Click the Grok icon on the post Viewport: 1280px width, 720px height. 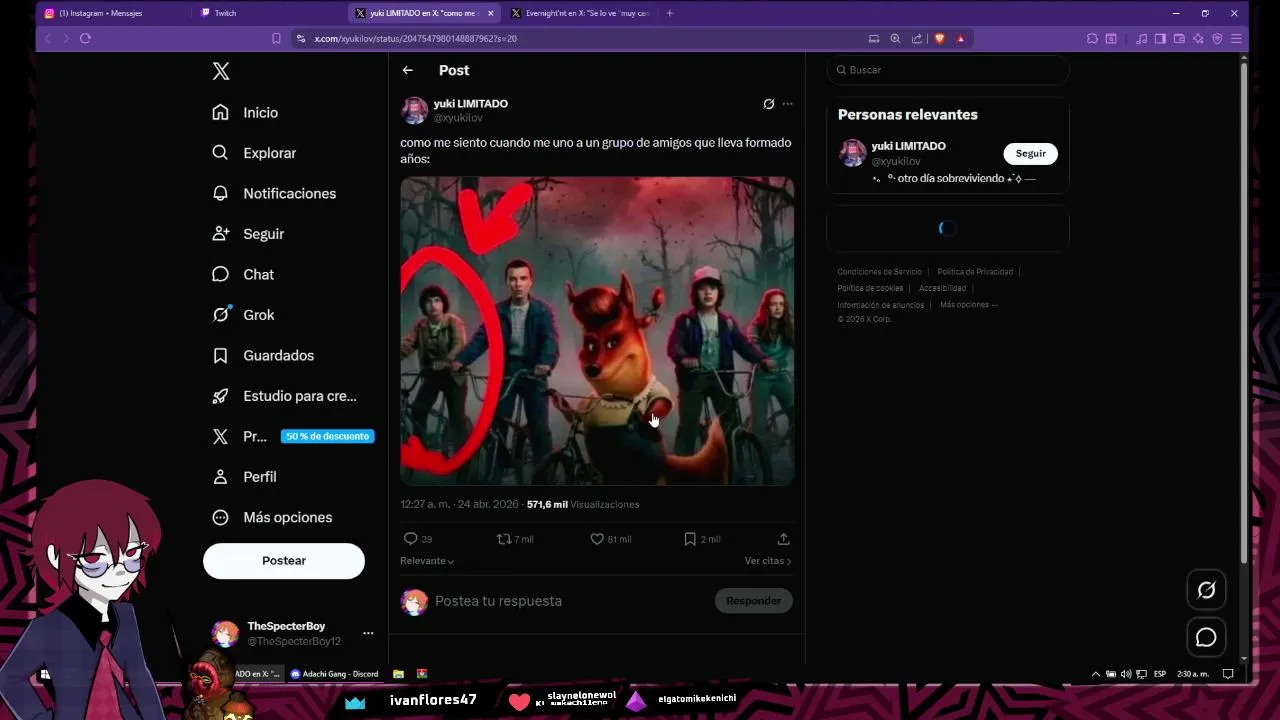[768, 104]
